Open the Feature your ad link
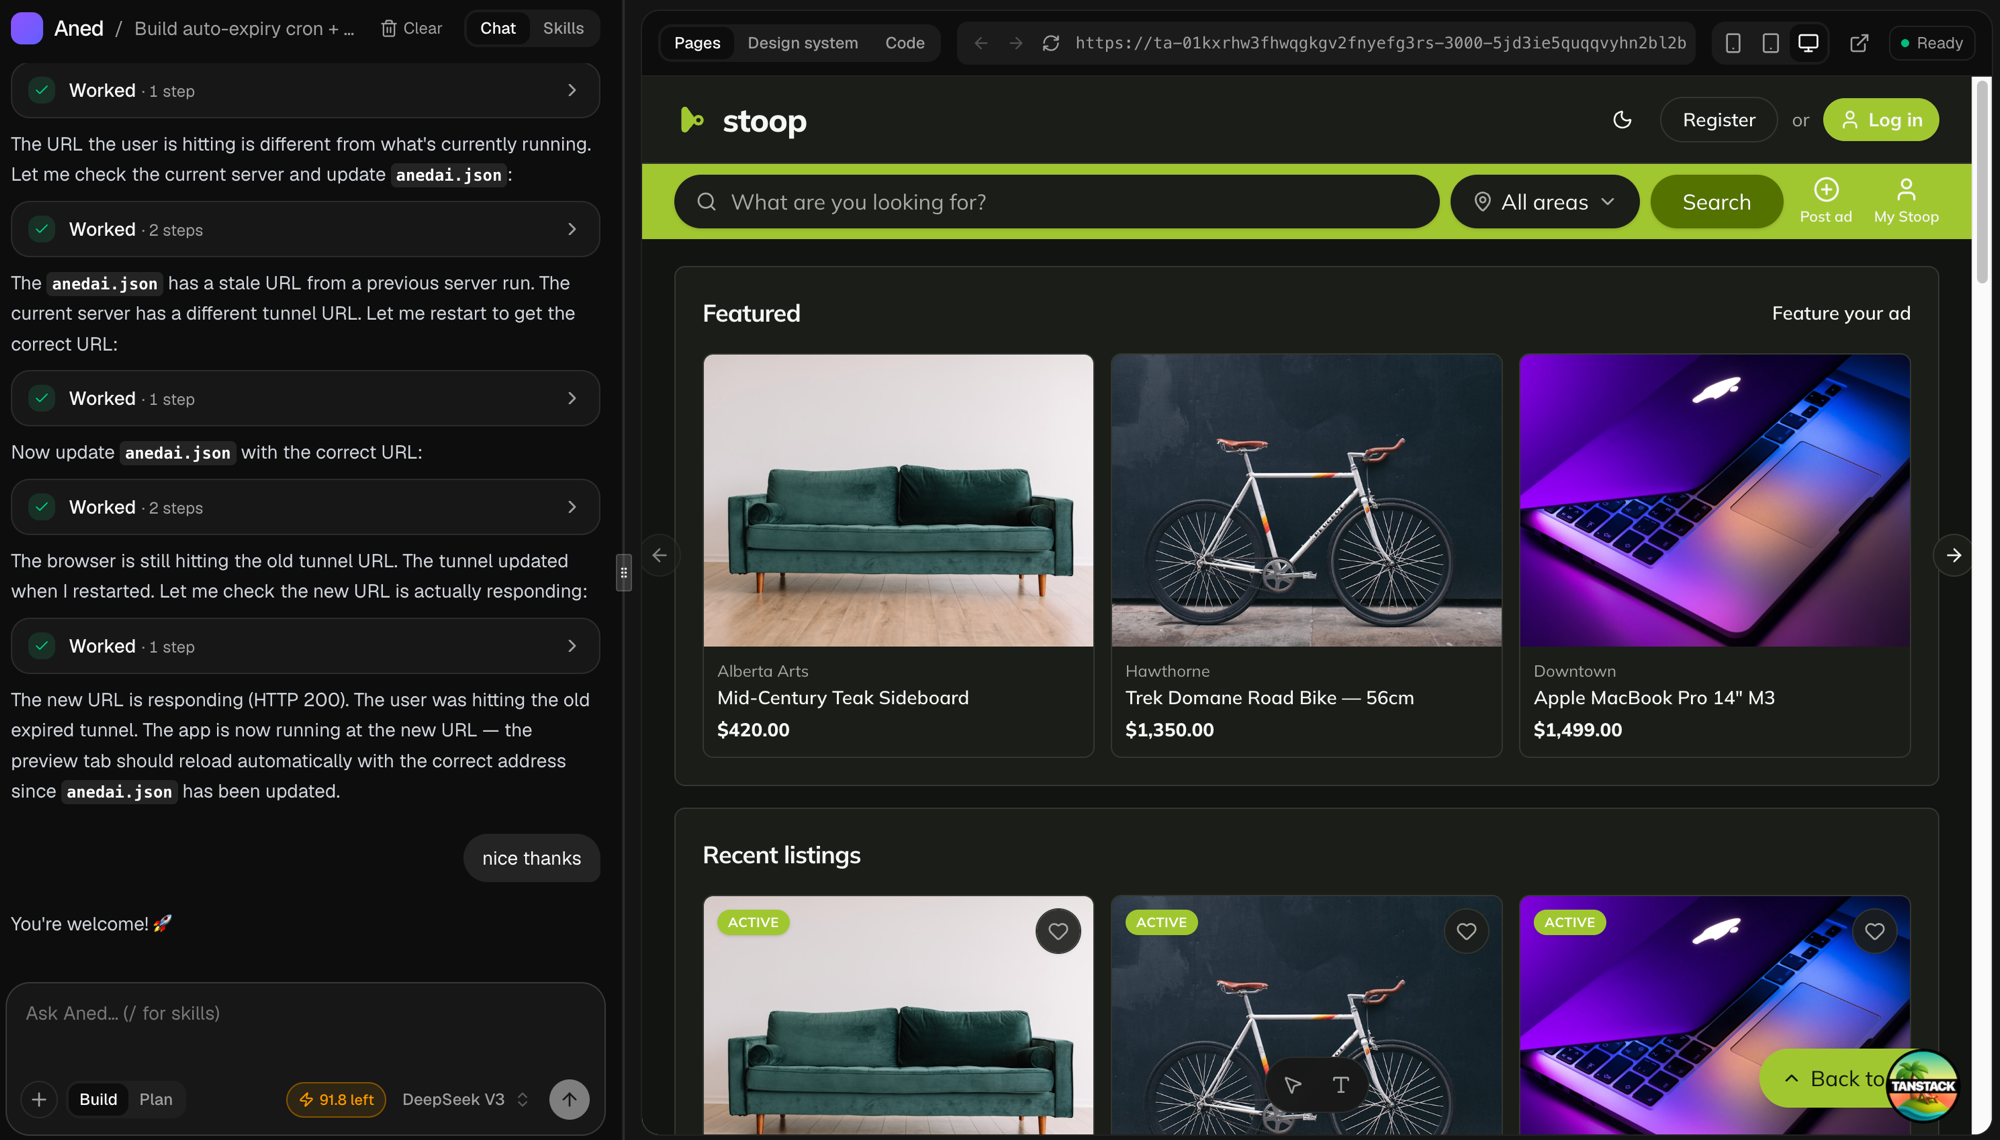This screenshot has height=1140, width=2000. (x=1840, y=313)
